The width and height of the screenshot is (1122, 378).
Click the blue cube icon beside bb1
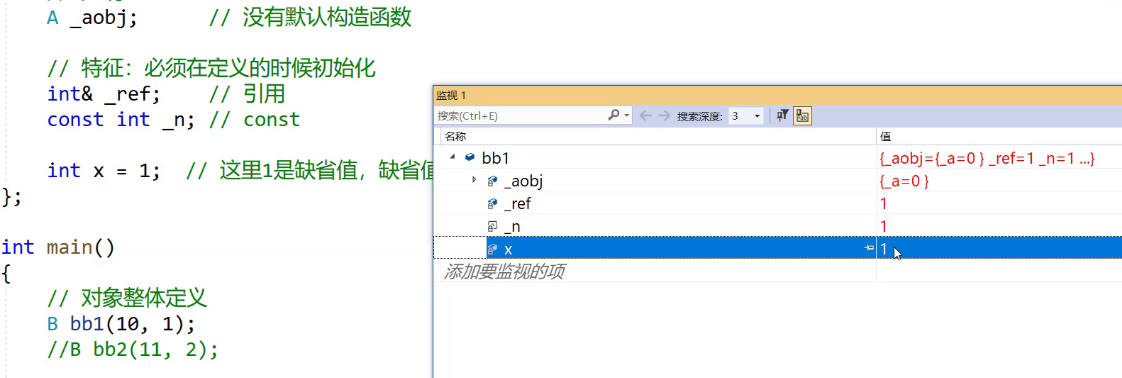[x=469, y=157]
